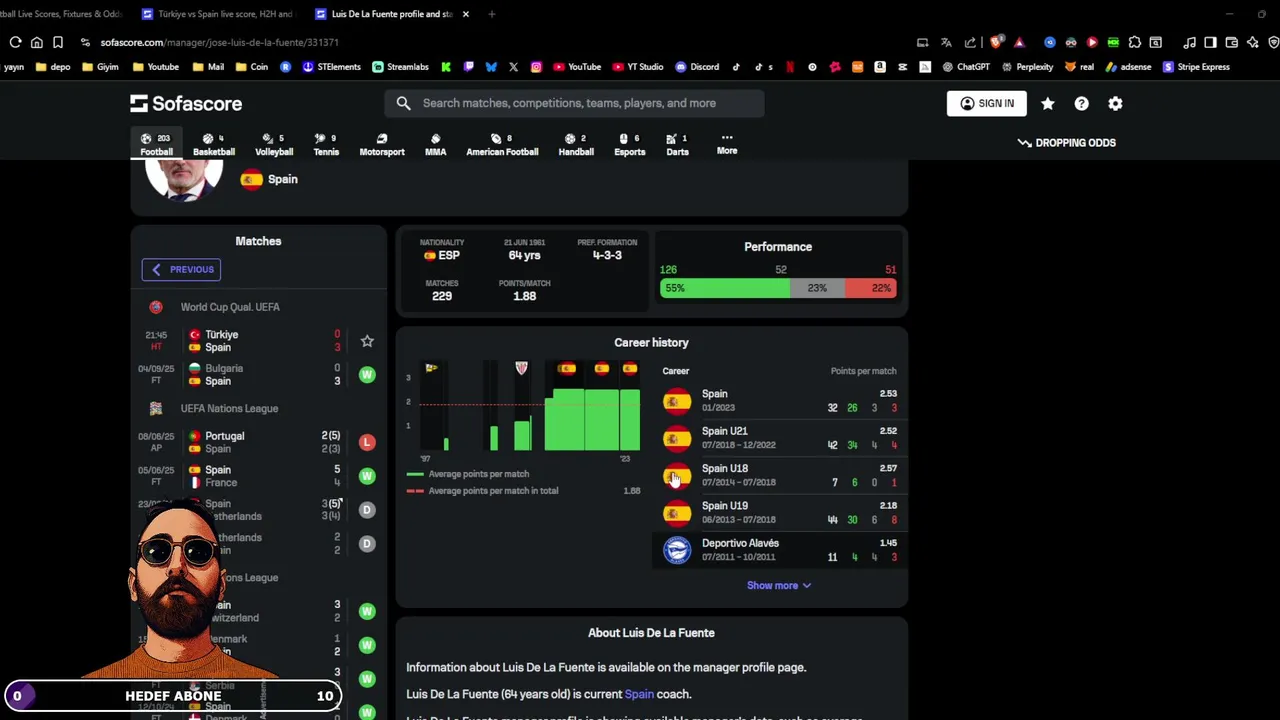Expand the Giyim bookmarks folder
This screenshot has width=1280, height=720.
(x=100, y=67)
